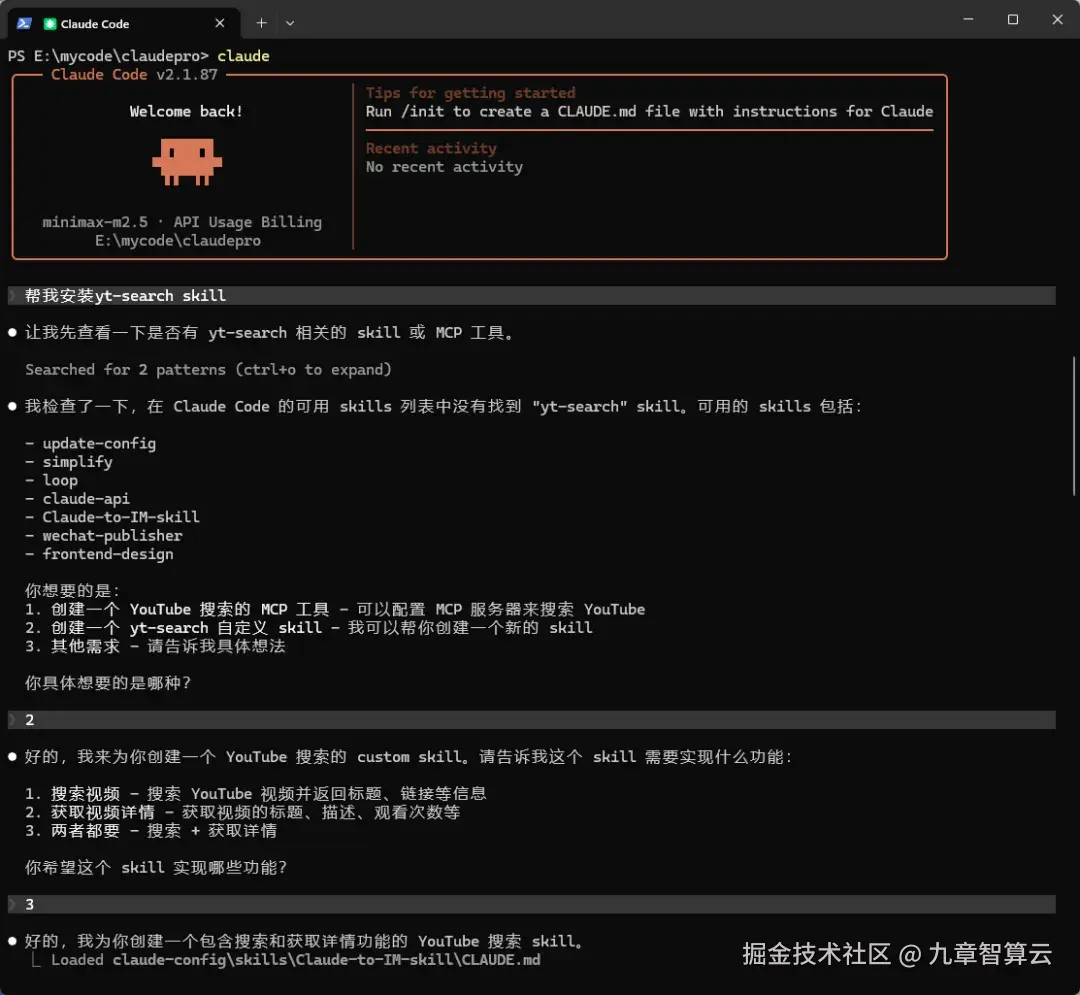Click the '你想要的是:' line
Image resolution: width=1080 pixels, height=995 pixels.
[72, 591]
